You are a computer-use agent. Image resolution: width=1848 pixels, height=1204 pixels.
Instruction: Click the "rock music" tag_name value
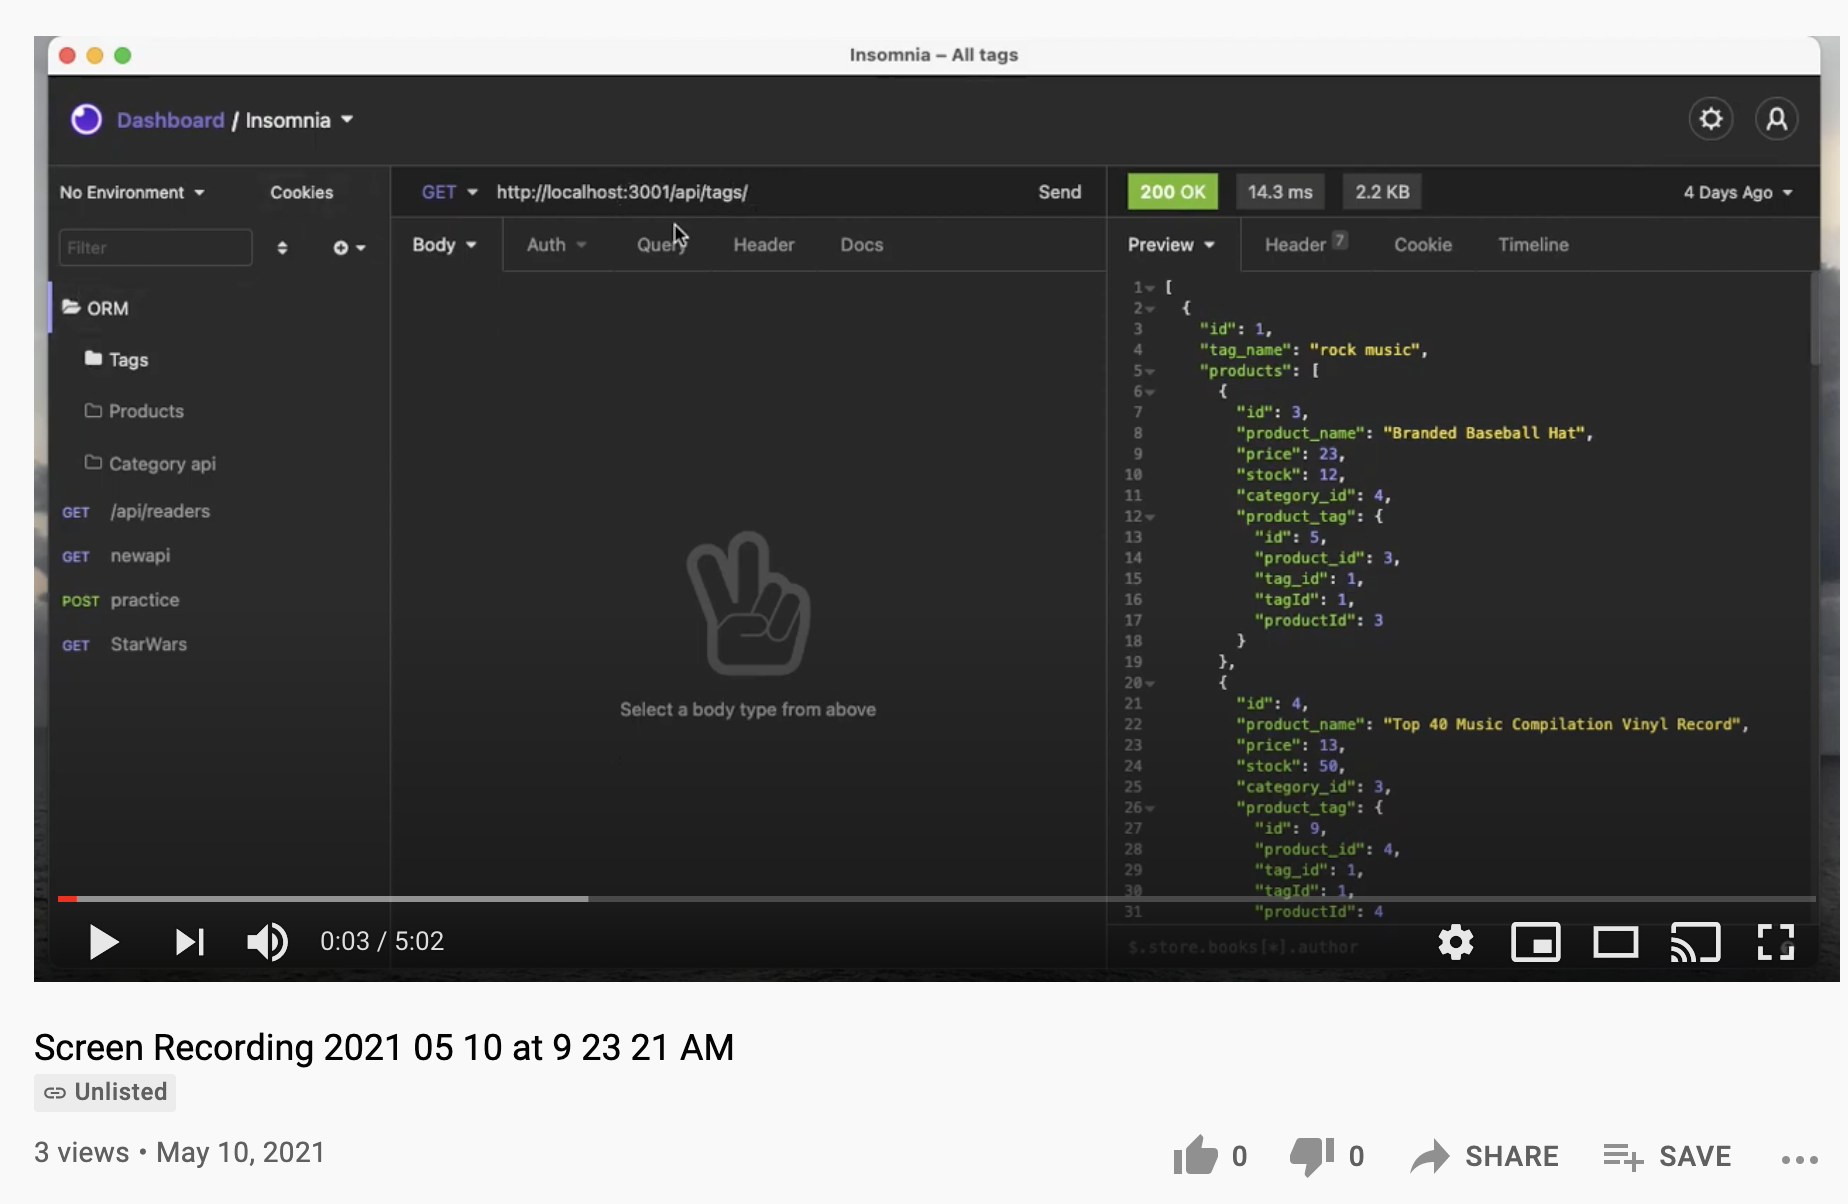(1363, 350)
